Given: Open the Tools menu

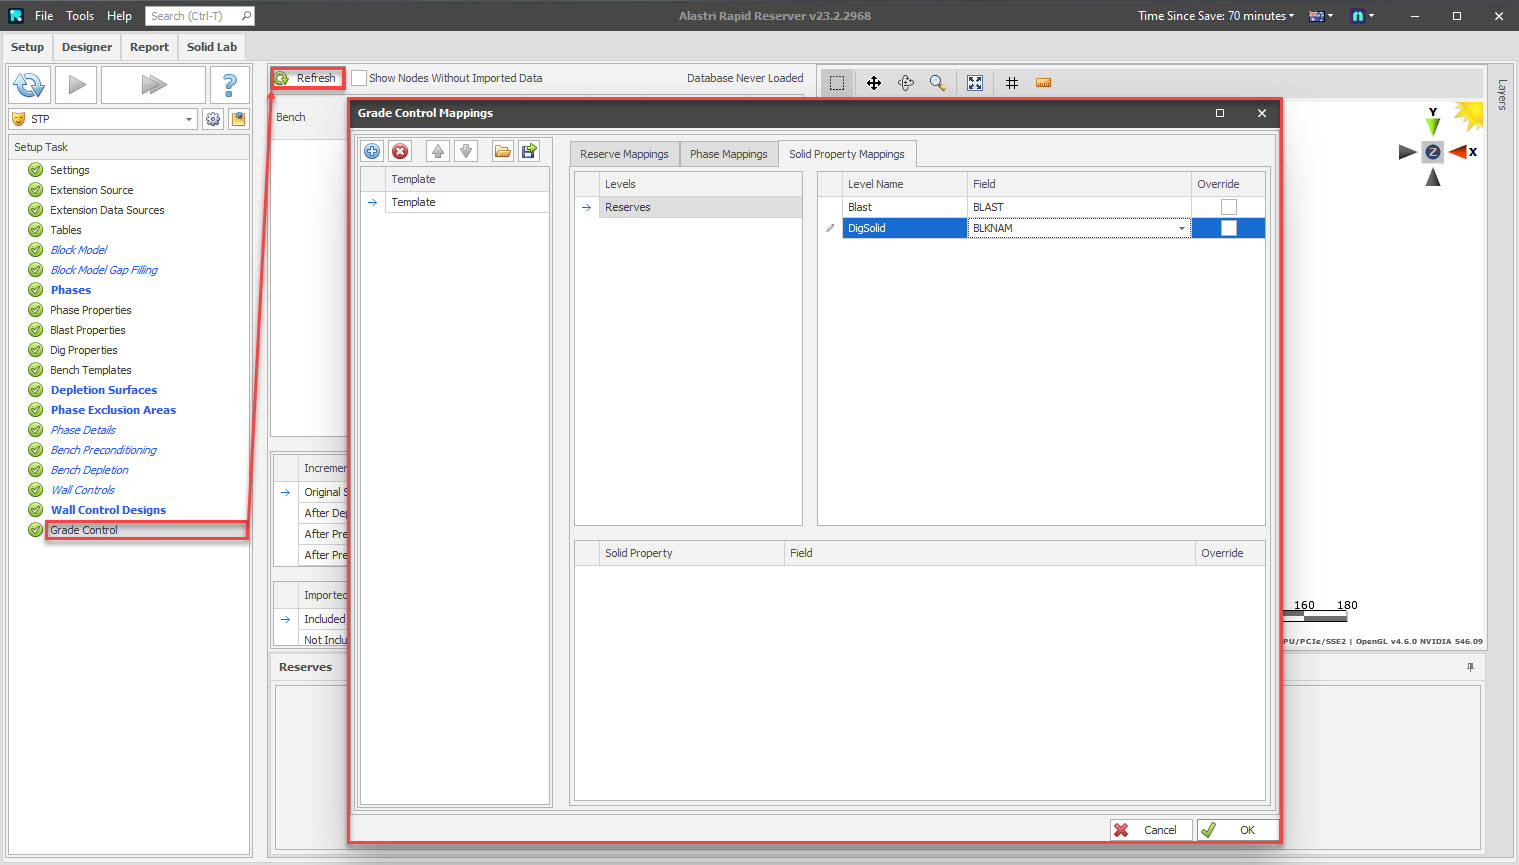Looking at the screenshot, I should click(x=79, y=15).
